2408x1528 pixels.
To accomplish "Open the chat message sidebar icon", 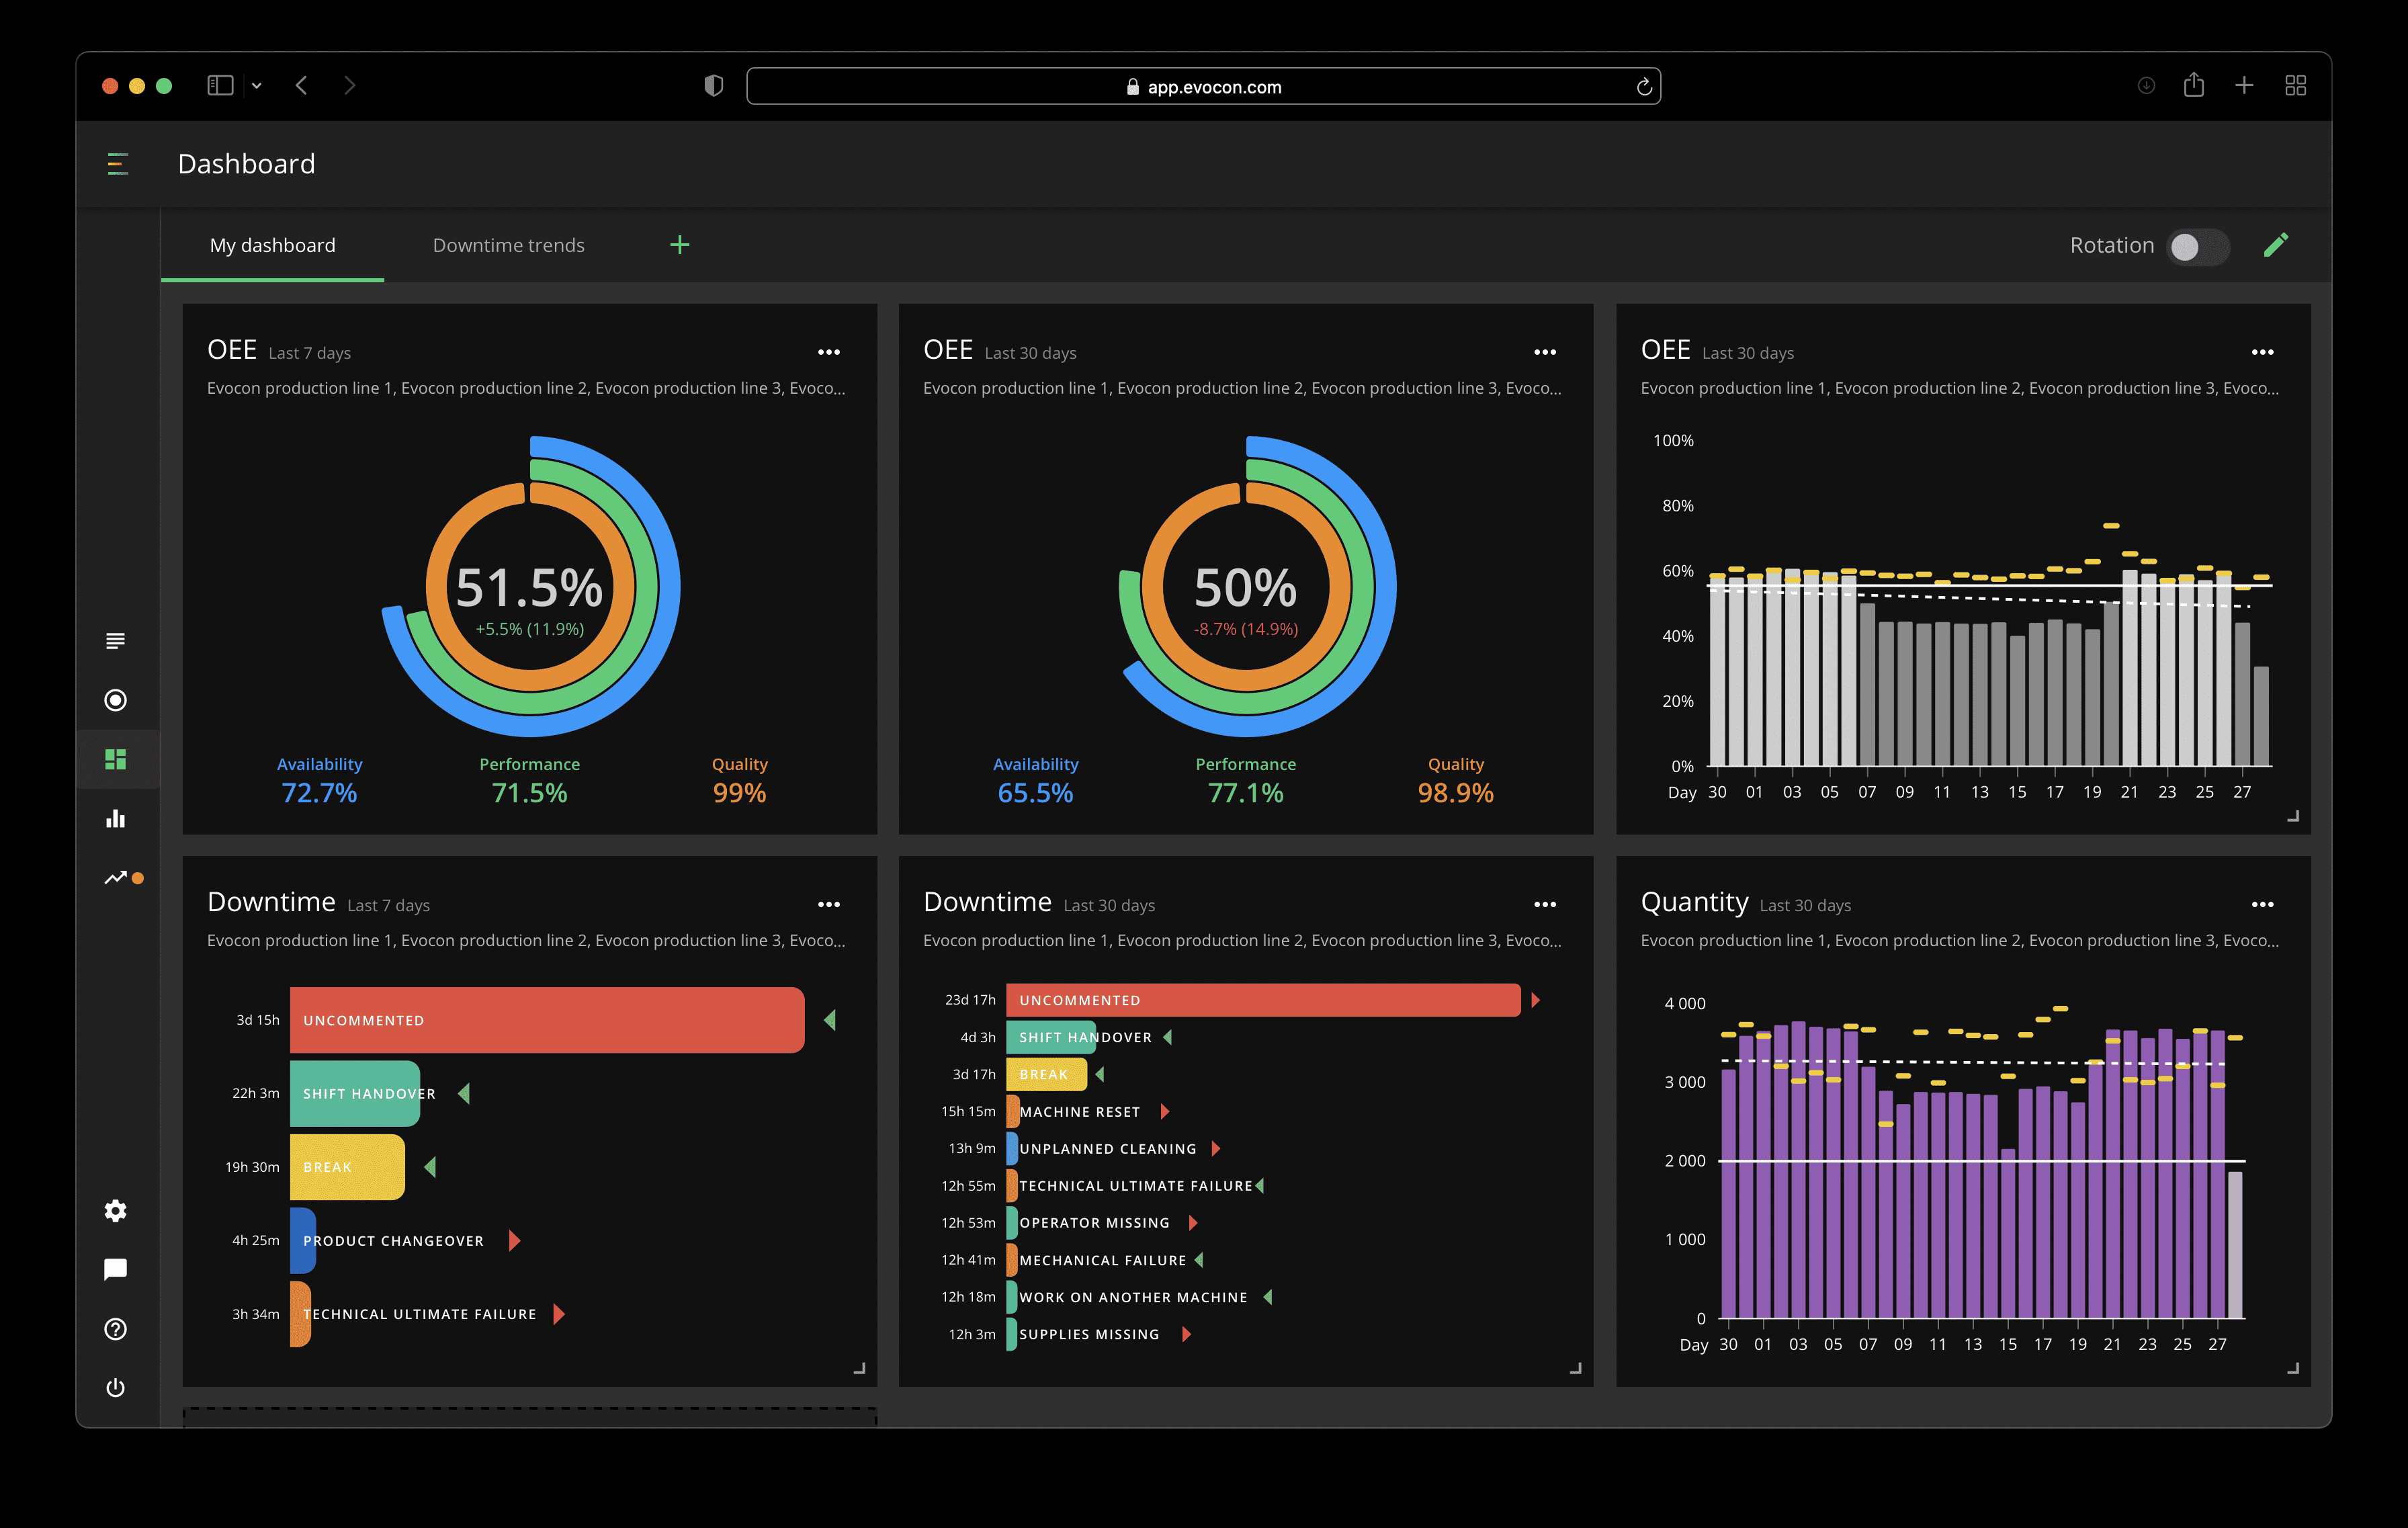I will [116, 1269].
